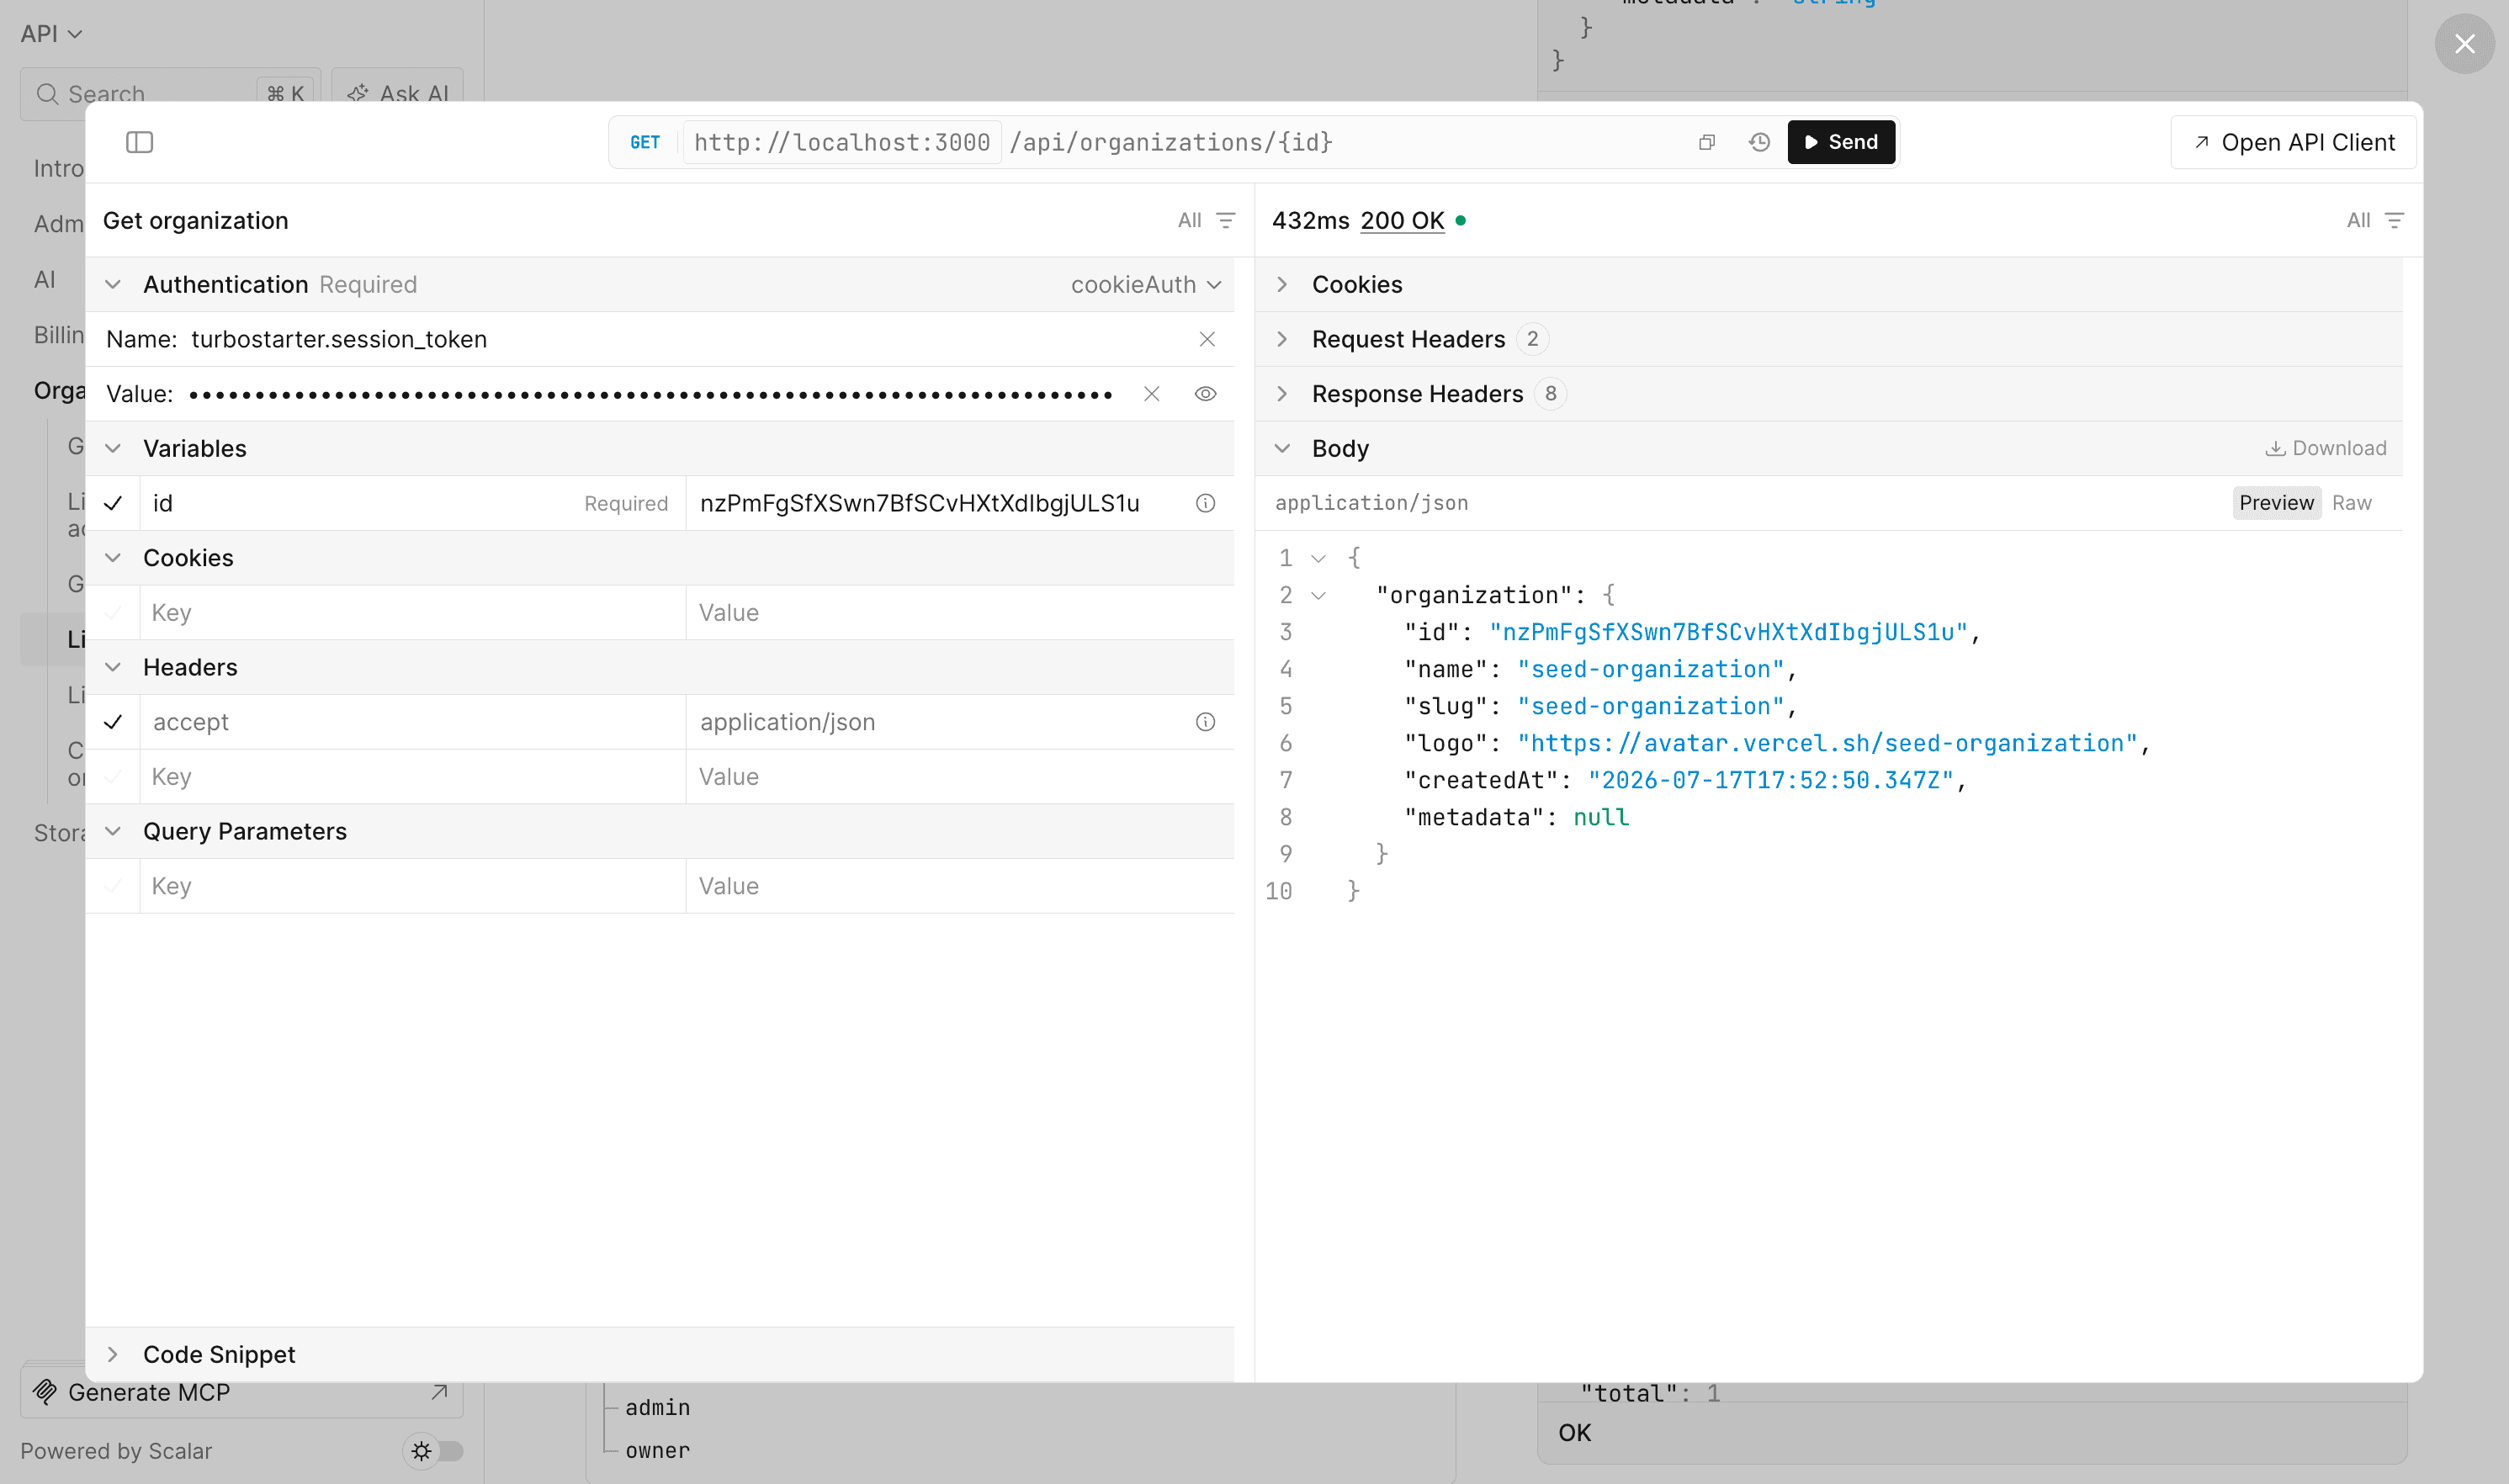Copy the request URL icon

(1707, 142)
